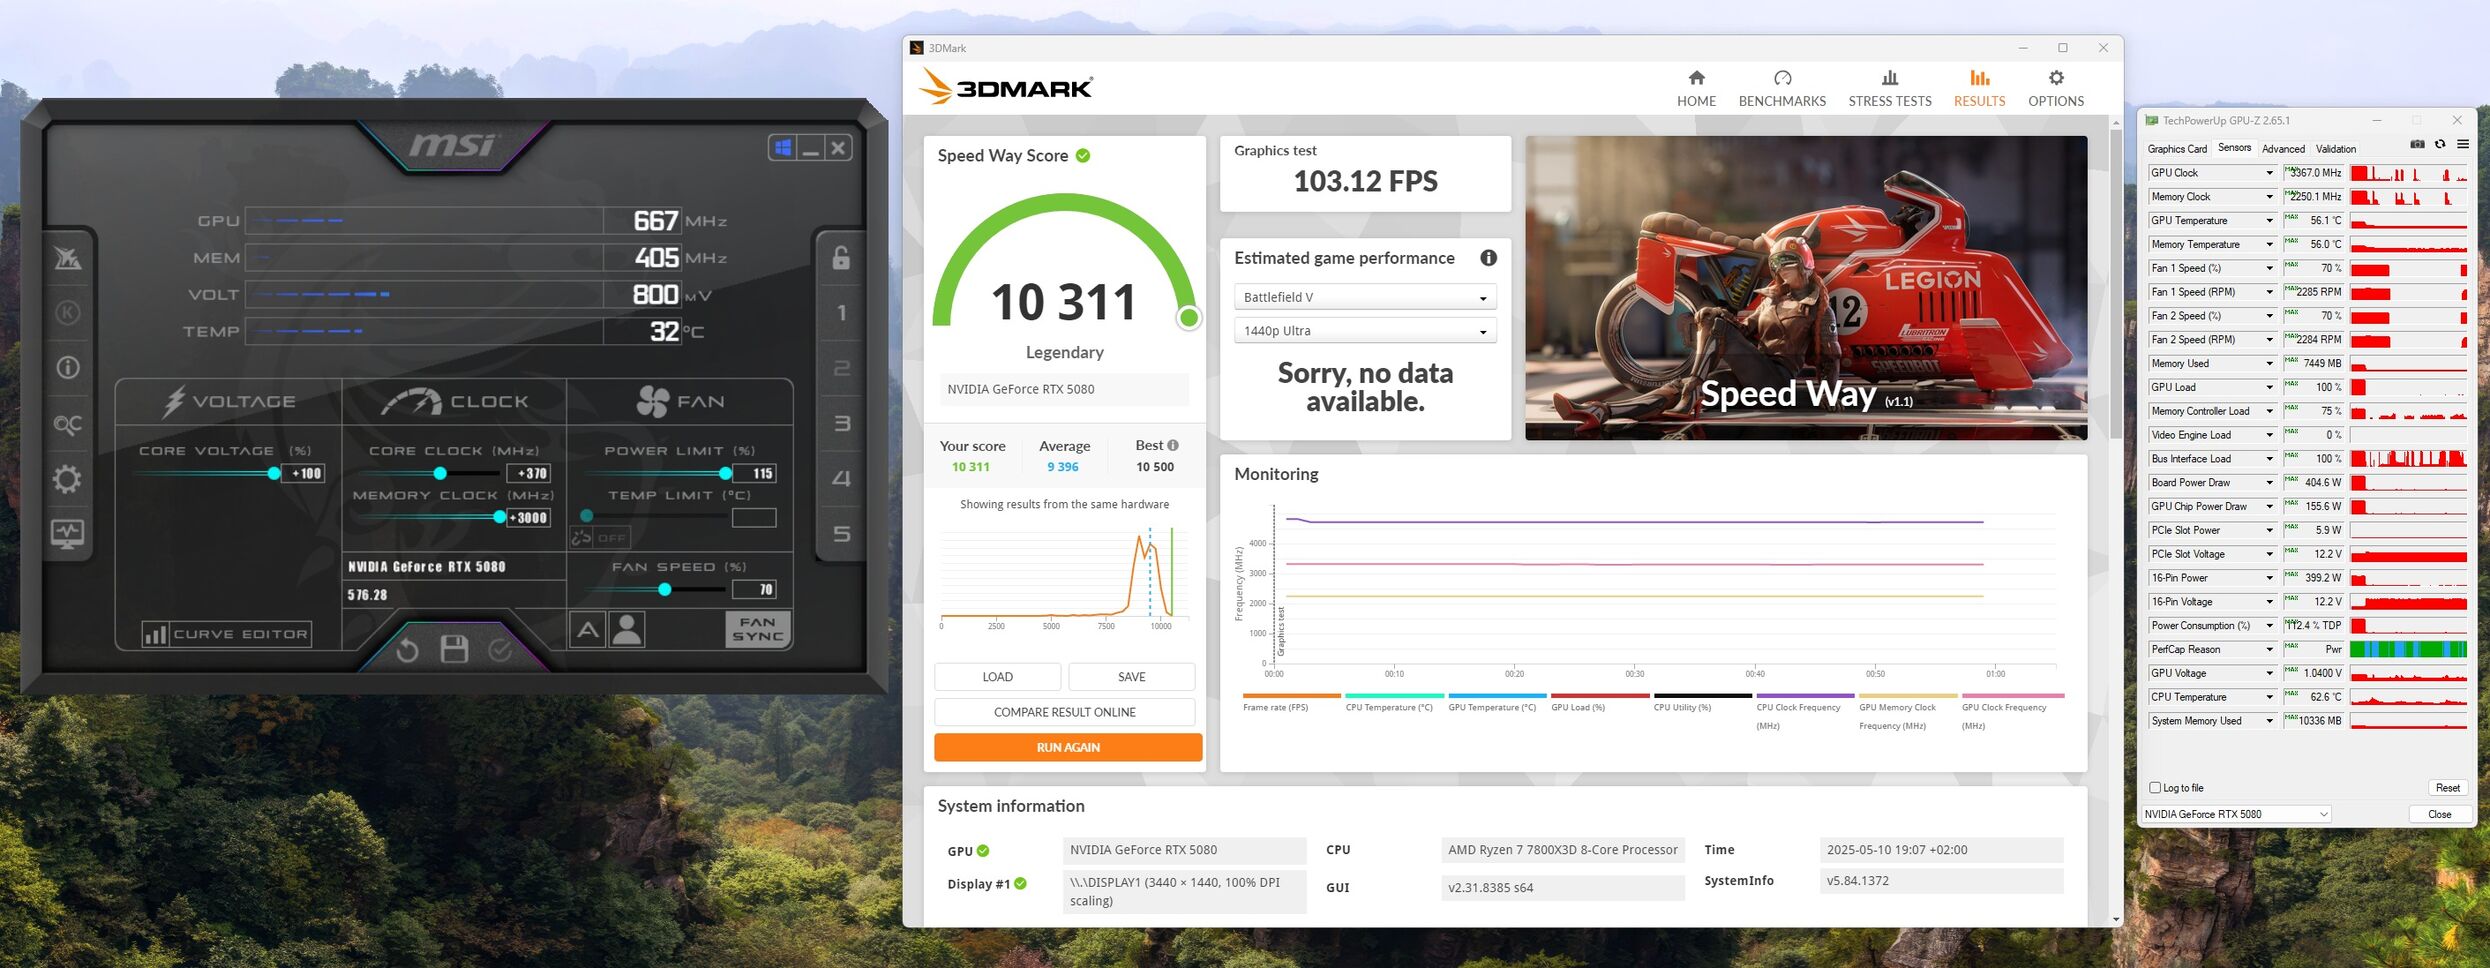Switch to the Advanced tab in GPU-Z
Viewport: 2490px width, 968px height.
click(x=2283, y=149)
